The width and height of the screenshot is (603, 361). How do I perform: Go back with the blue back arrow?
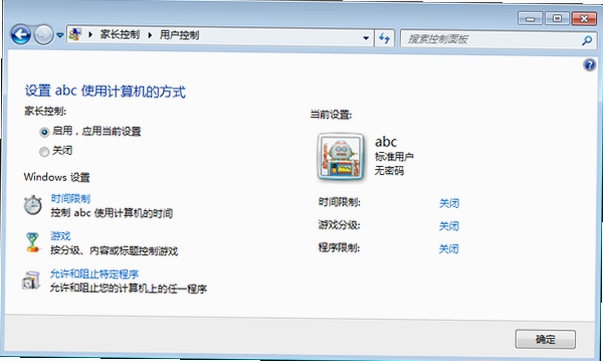click(21, 35)
